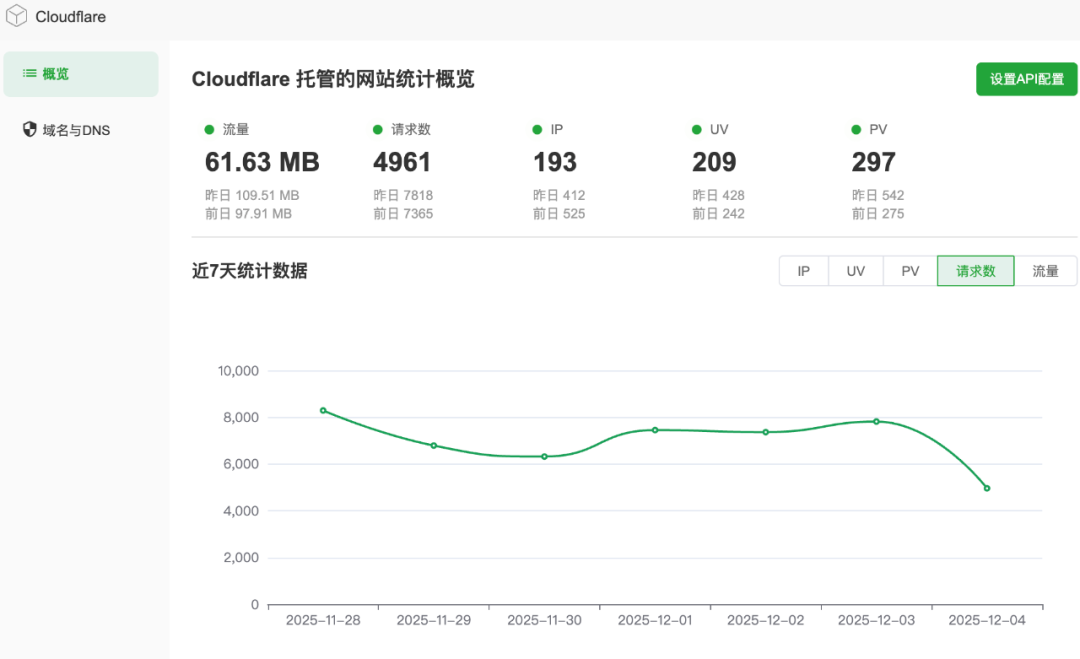Select the 流量 chart tab
This screenshot has width=1080, height=659.
[x=1045, y=271]
